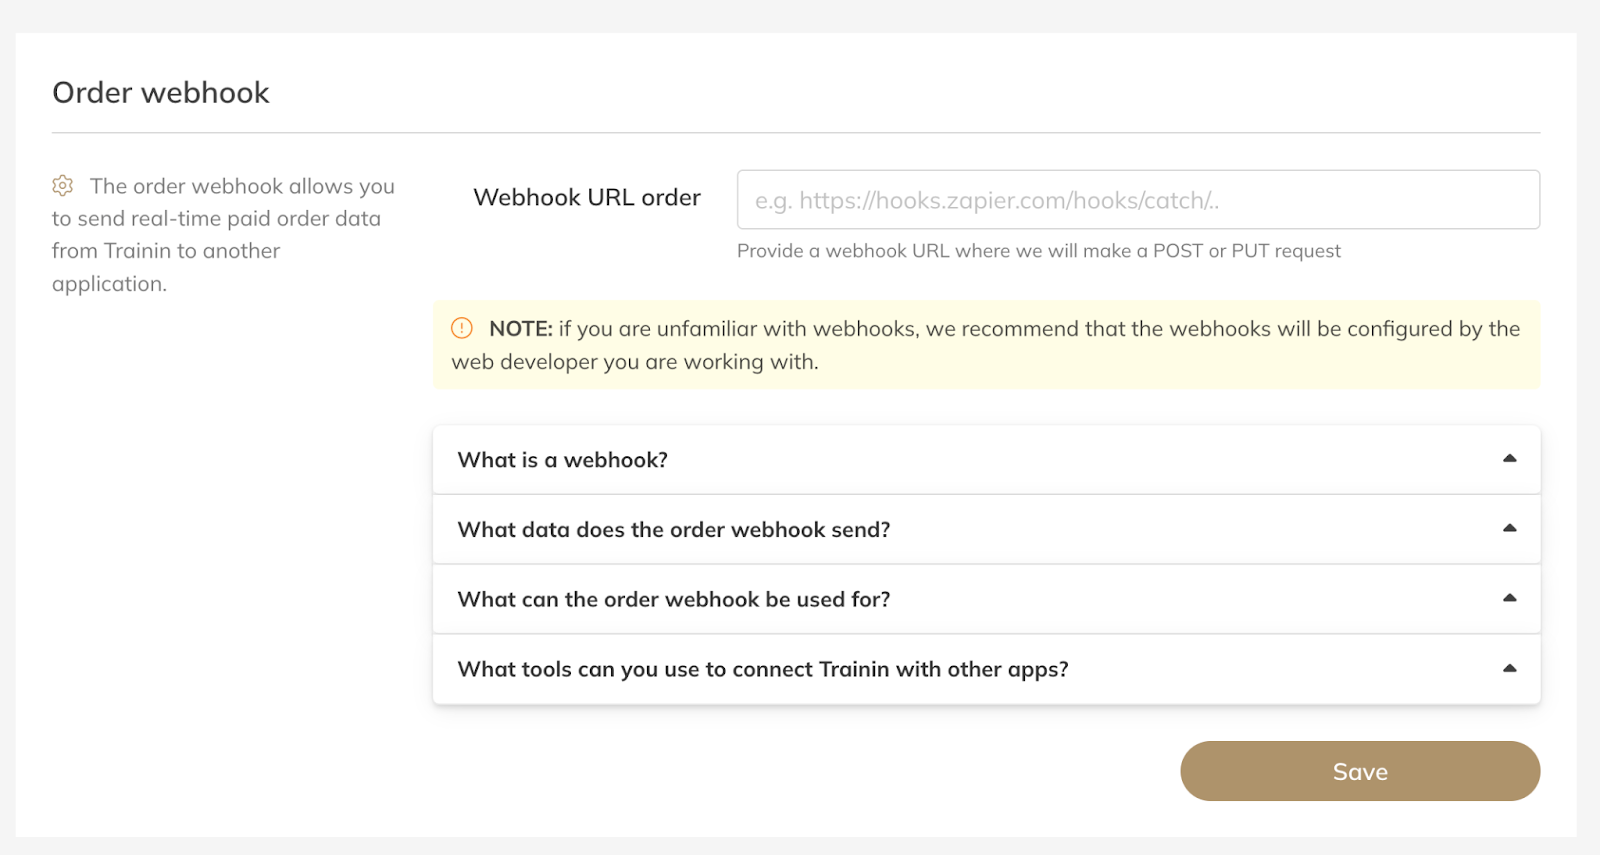Click the arrow beside the "What tools" question

click(x=1509, y=669)
